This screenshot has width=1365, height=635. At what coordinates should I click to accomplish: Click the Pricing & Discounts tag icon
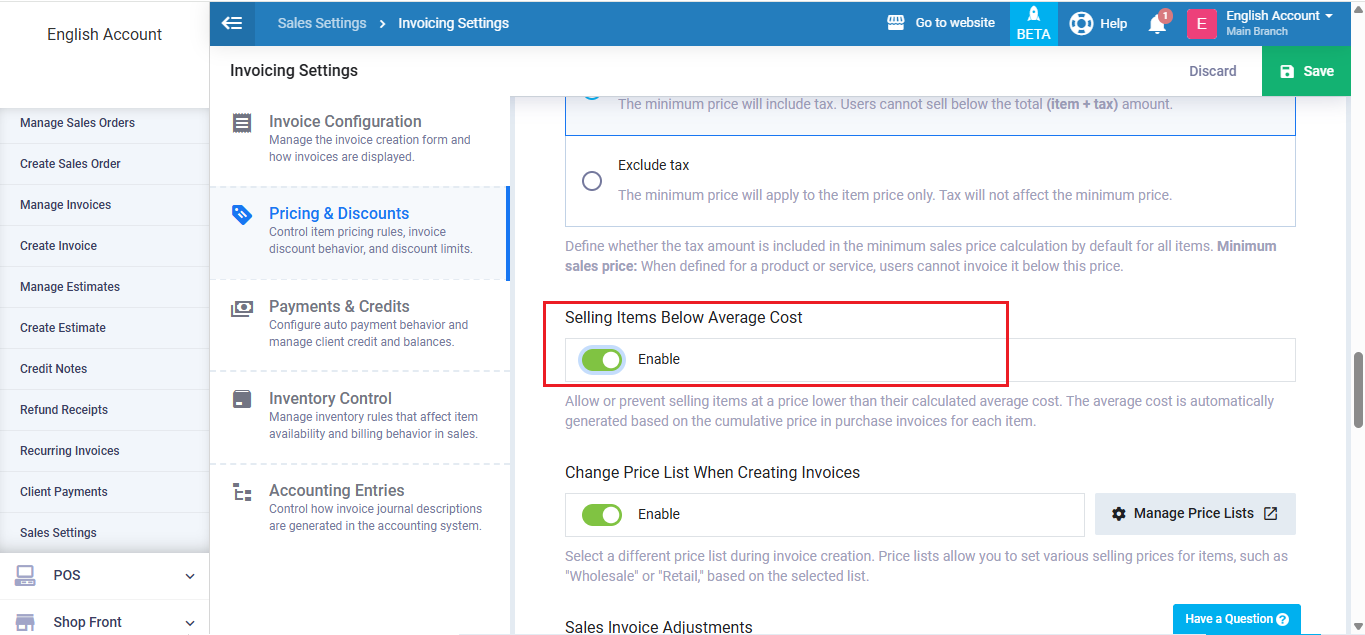click(241, 214)
